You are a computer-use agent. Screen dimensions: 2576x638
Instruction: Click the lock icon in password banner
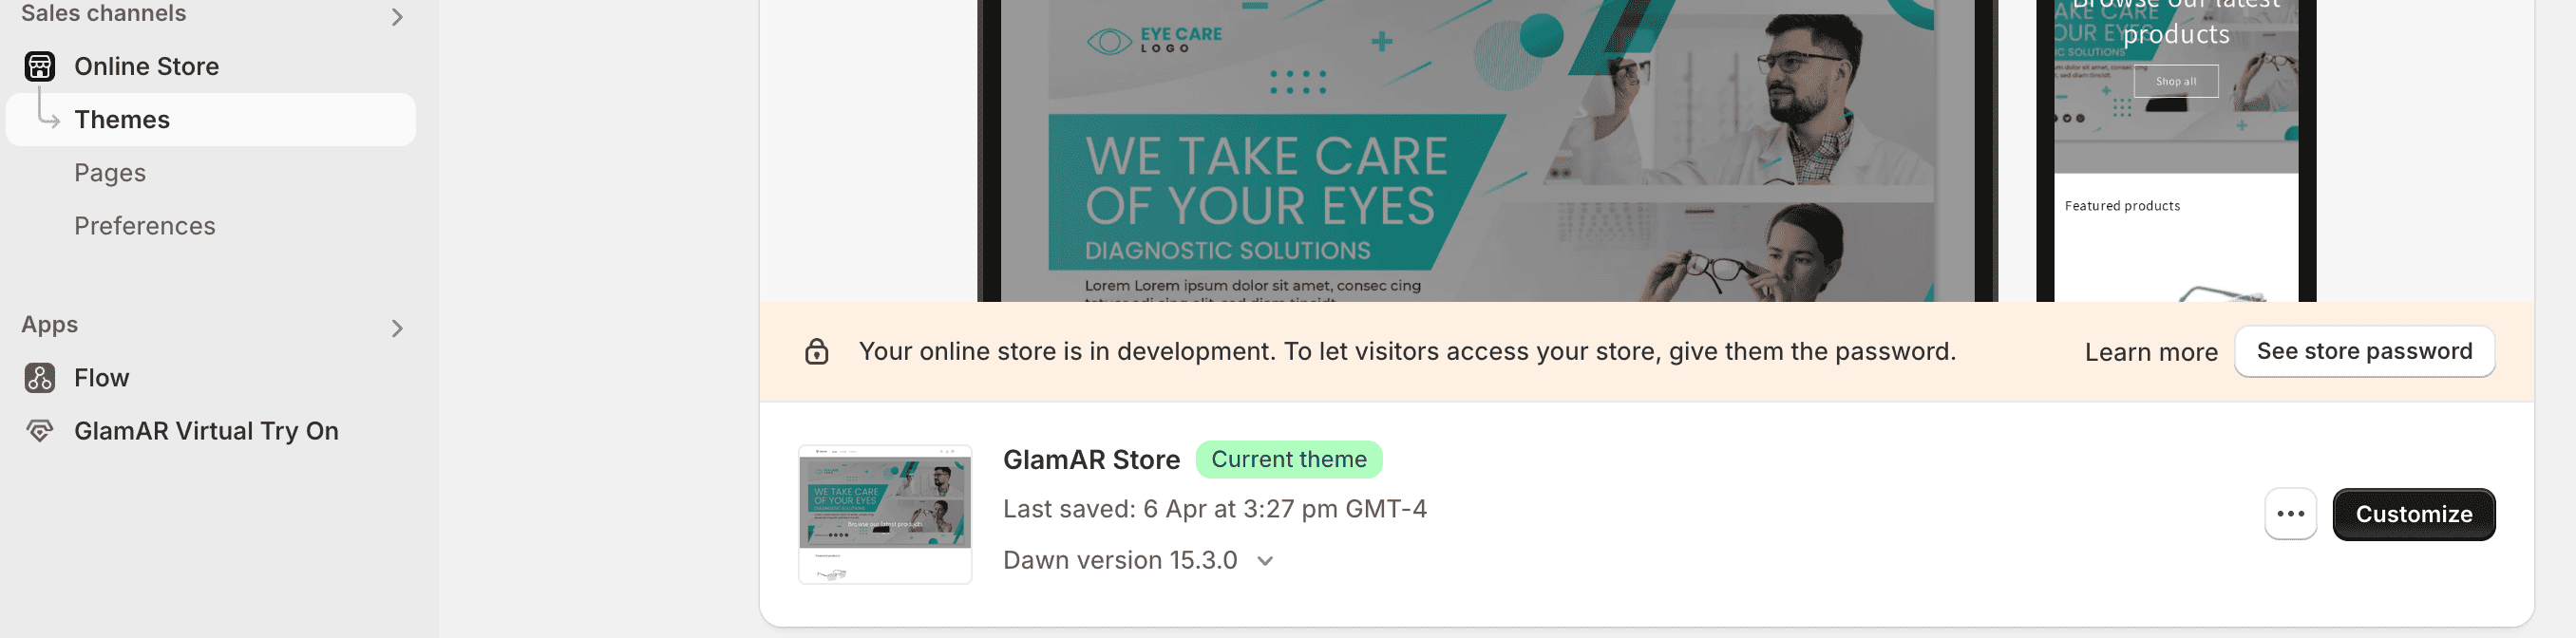point(816,352)
